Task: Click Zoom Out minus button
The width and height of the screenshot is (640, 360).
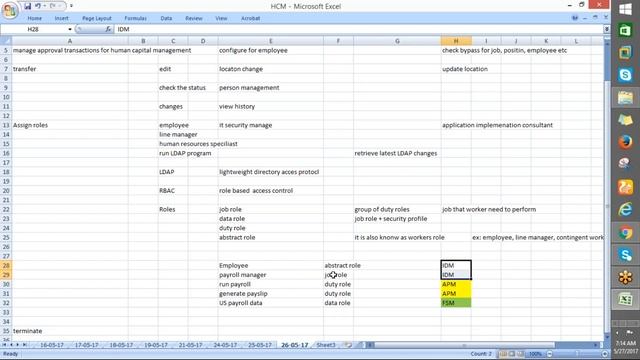Action: click(x=550, y=354)
